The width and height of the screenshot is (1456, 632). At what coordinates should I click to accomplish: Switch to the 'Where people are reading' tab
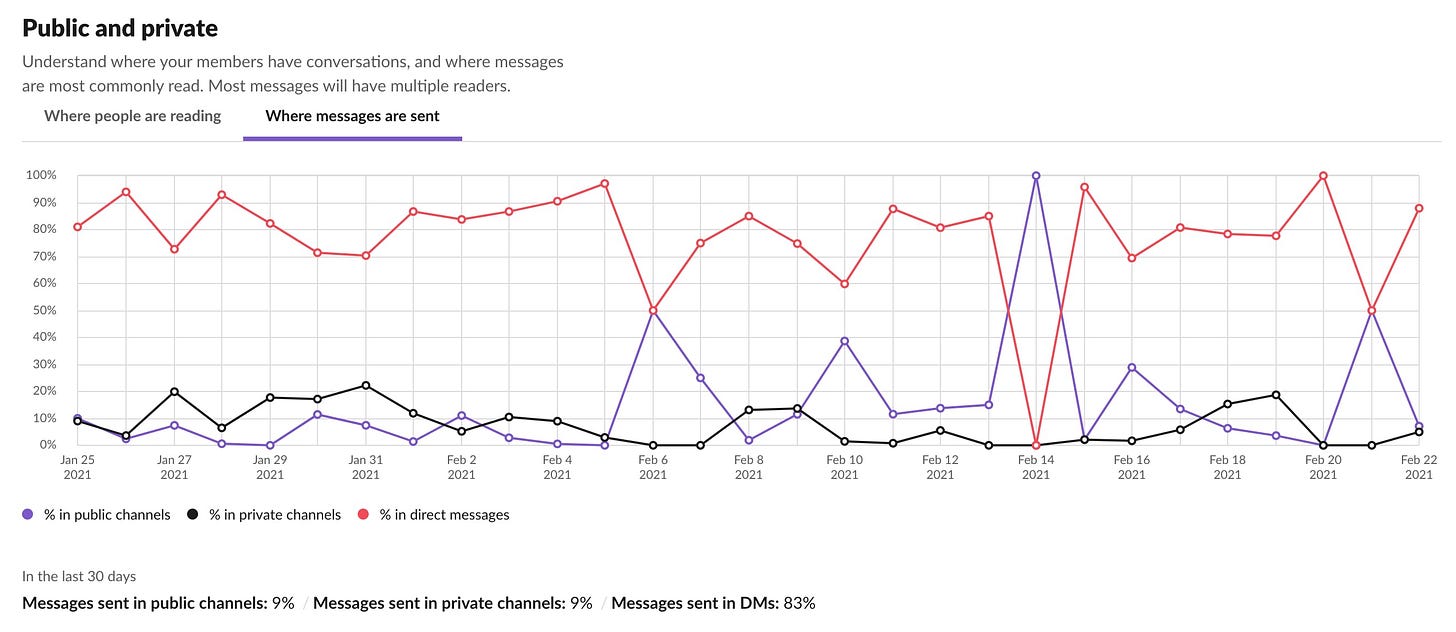(x=131, y=115)
